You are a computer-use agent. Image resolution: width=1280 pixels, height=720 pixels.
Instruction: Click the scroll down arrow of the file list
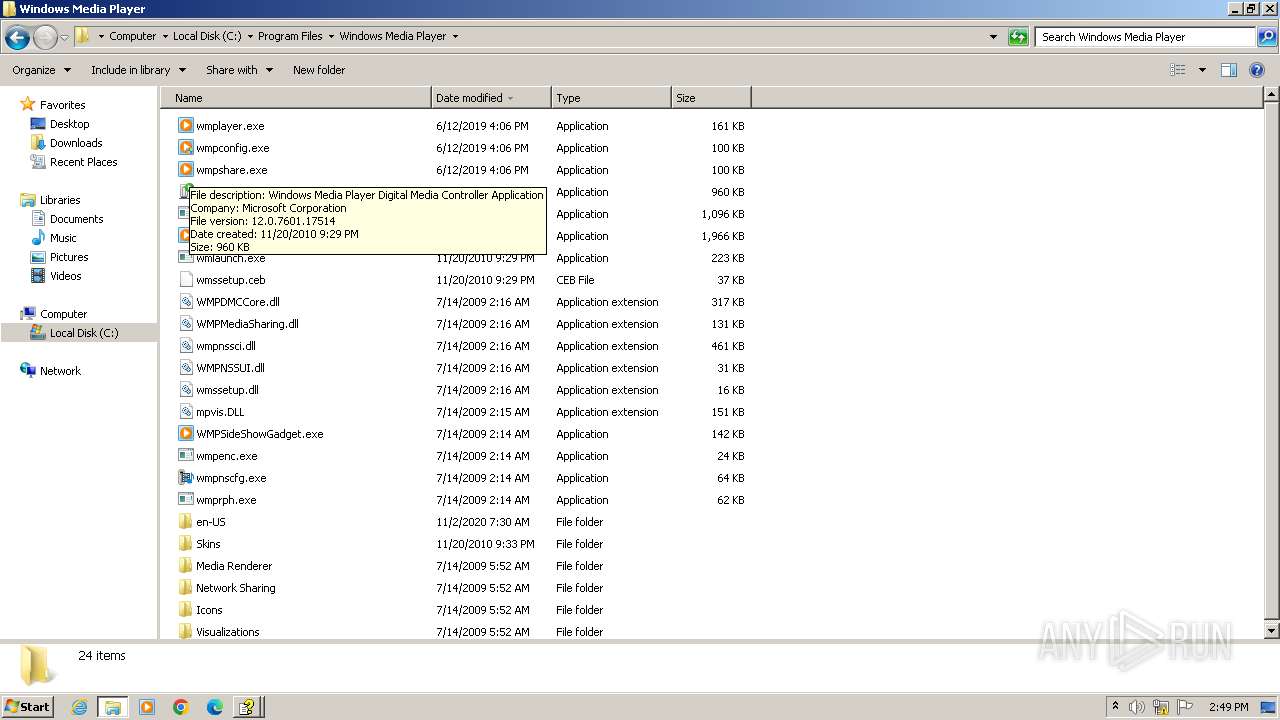(1272, 631)
